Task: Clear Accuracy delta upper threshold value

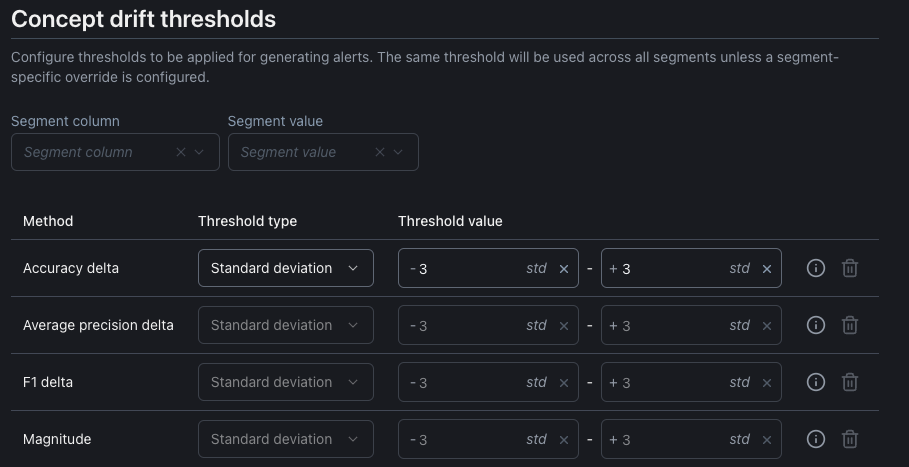Action: 767,268
